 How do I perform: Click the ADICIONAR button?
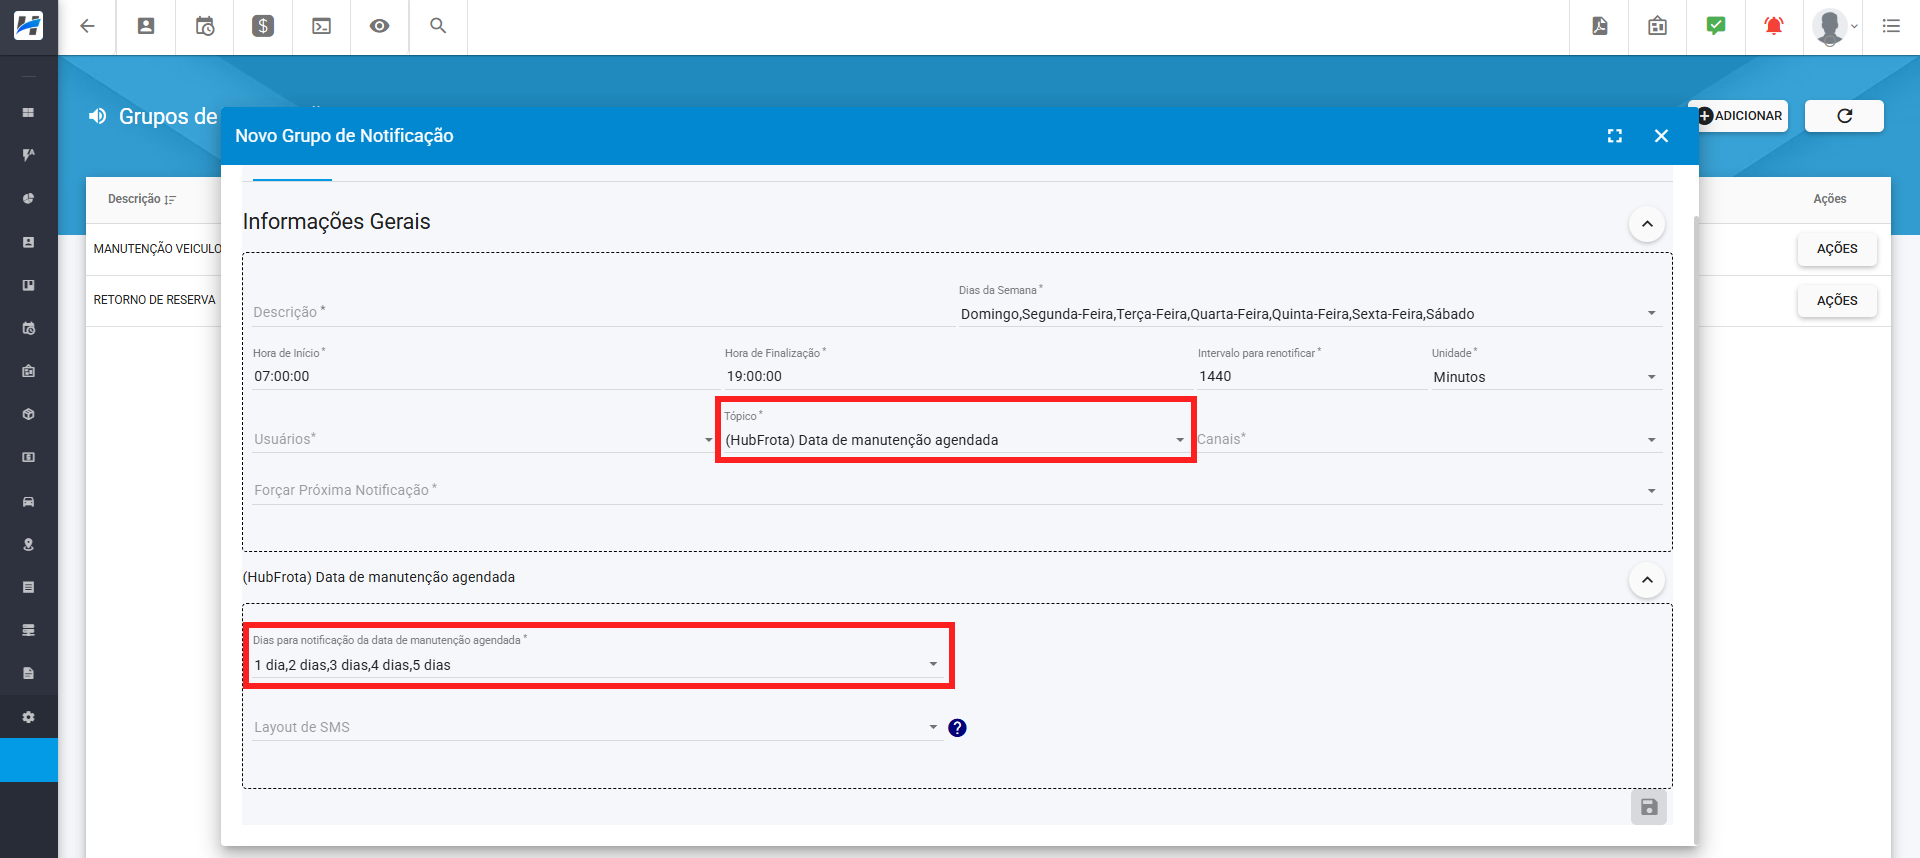click(x=1740, y=116)
